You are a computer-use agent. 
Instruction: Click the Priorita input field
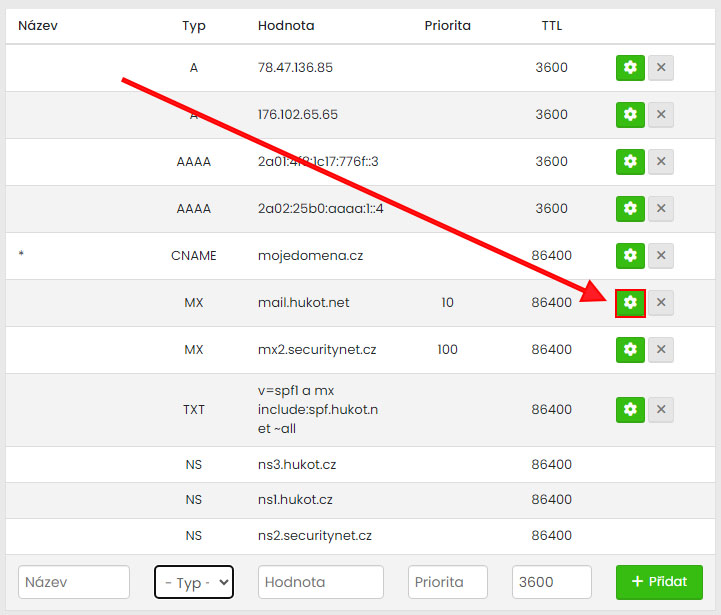(447, 582)
